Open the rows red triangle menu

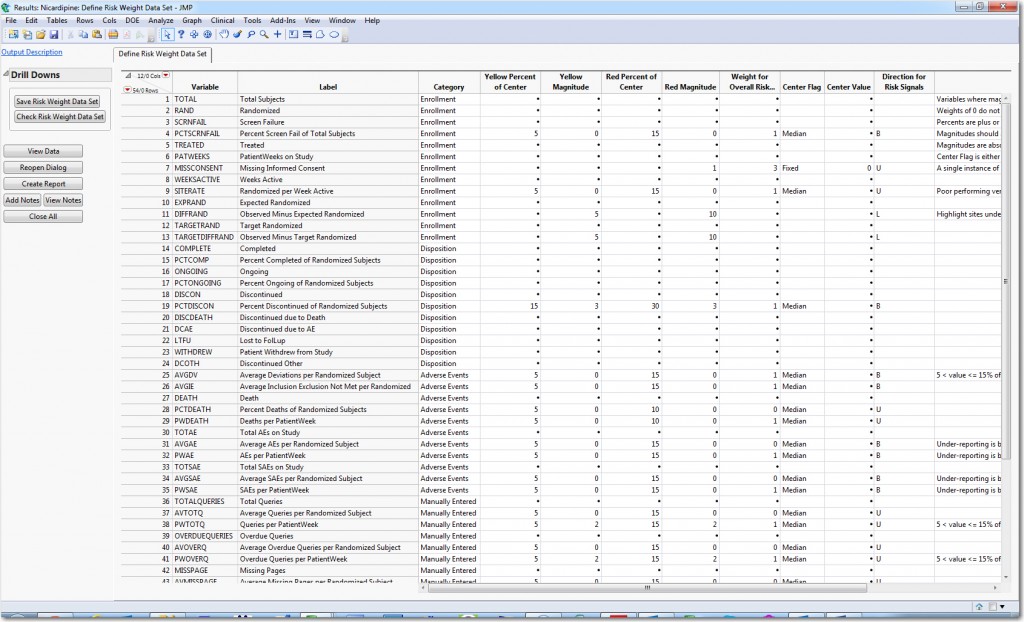[x=127, y=90]
